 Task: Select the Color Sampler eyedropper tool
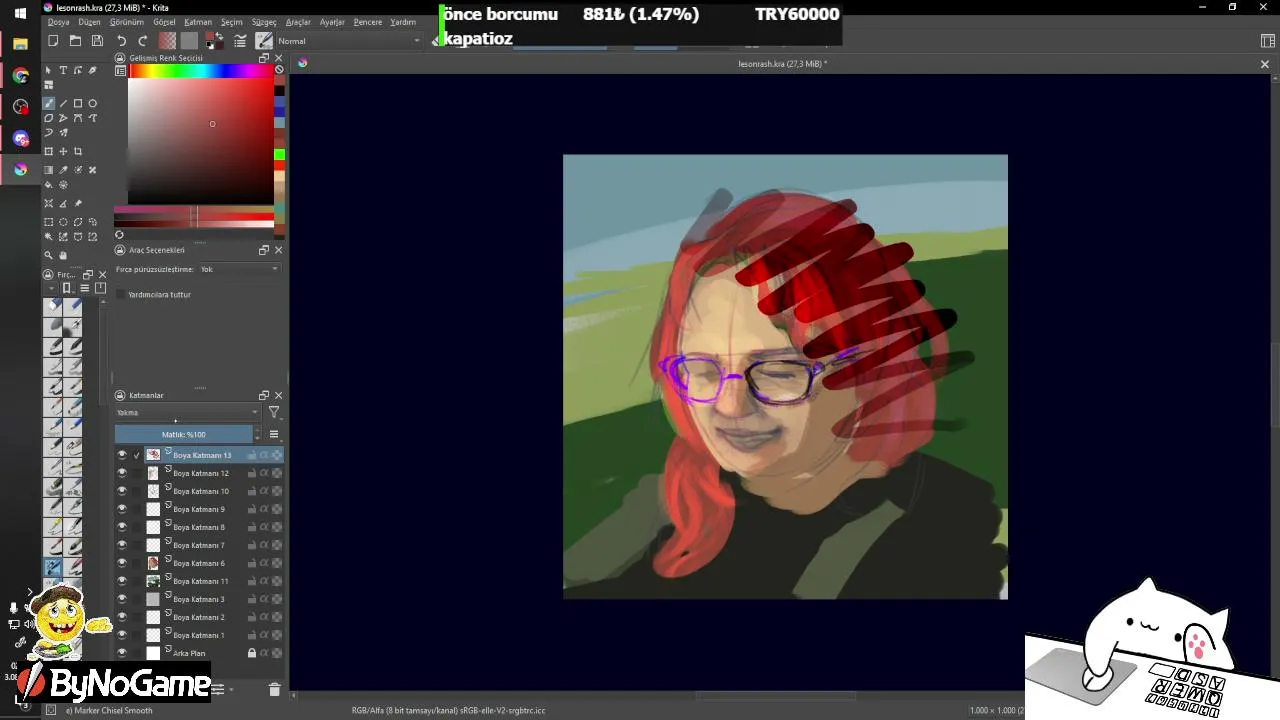pos(63,170)
